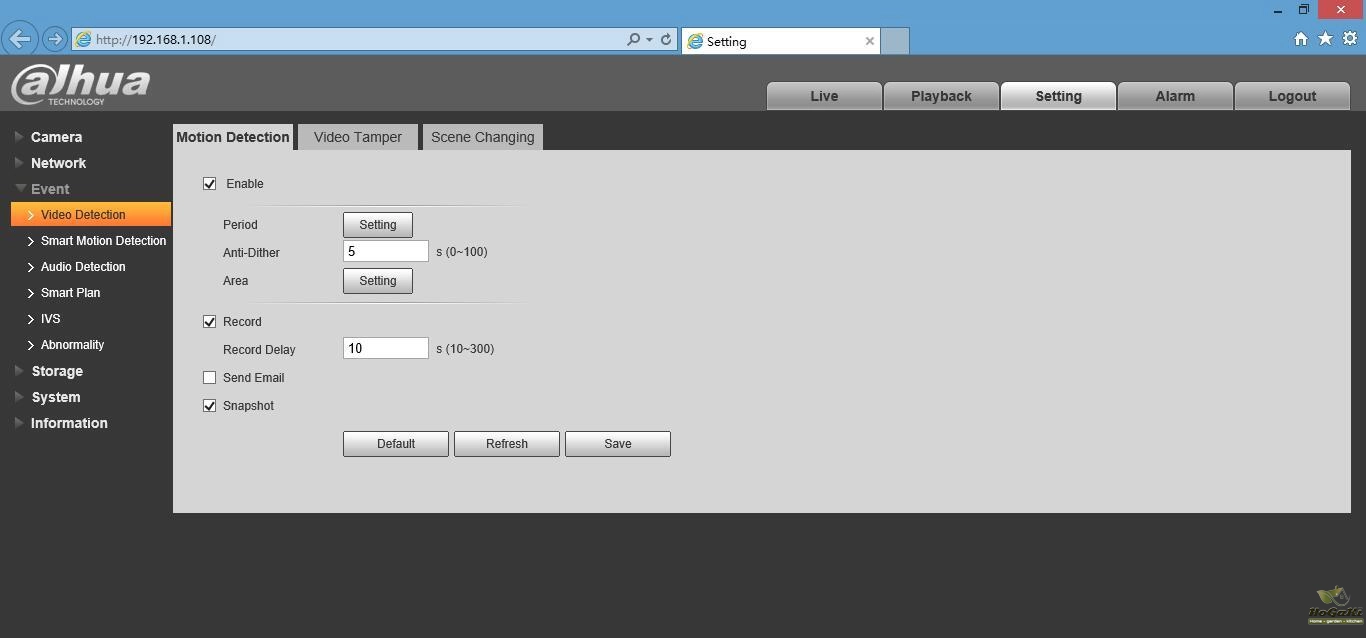This screenshot has height=638, width=1366.
Task: Open the Area Setting button
Action: pyautogui.click(x=377, y=281)
